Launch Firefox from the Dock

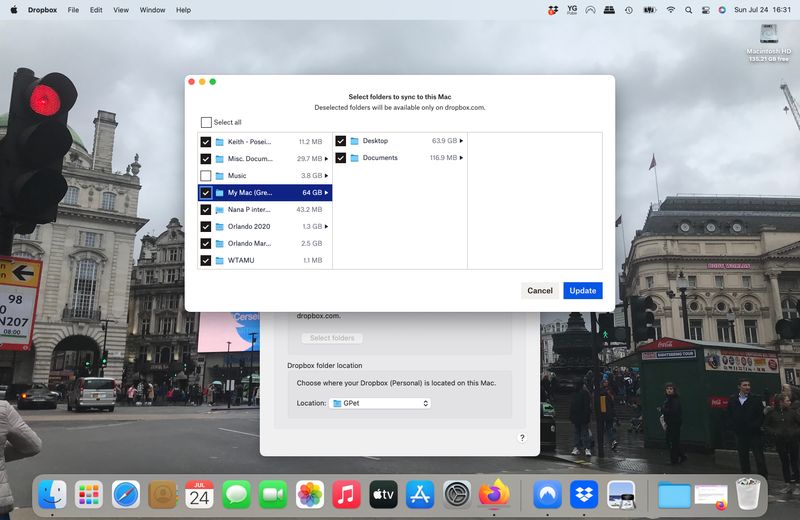point(494,494)
